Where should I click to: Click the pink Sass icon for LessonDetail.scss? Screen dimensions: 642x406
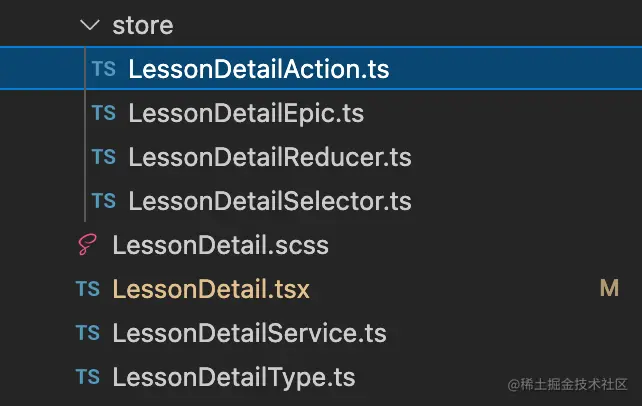tap(87, 245)
